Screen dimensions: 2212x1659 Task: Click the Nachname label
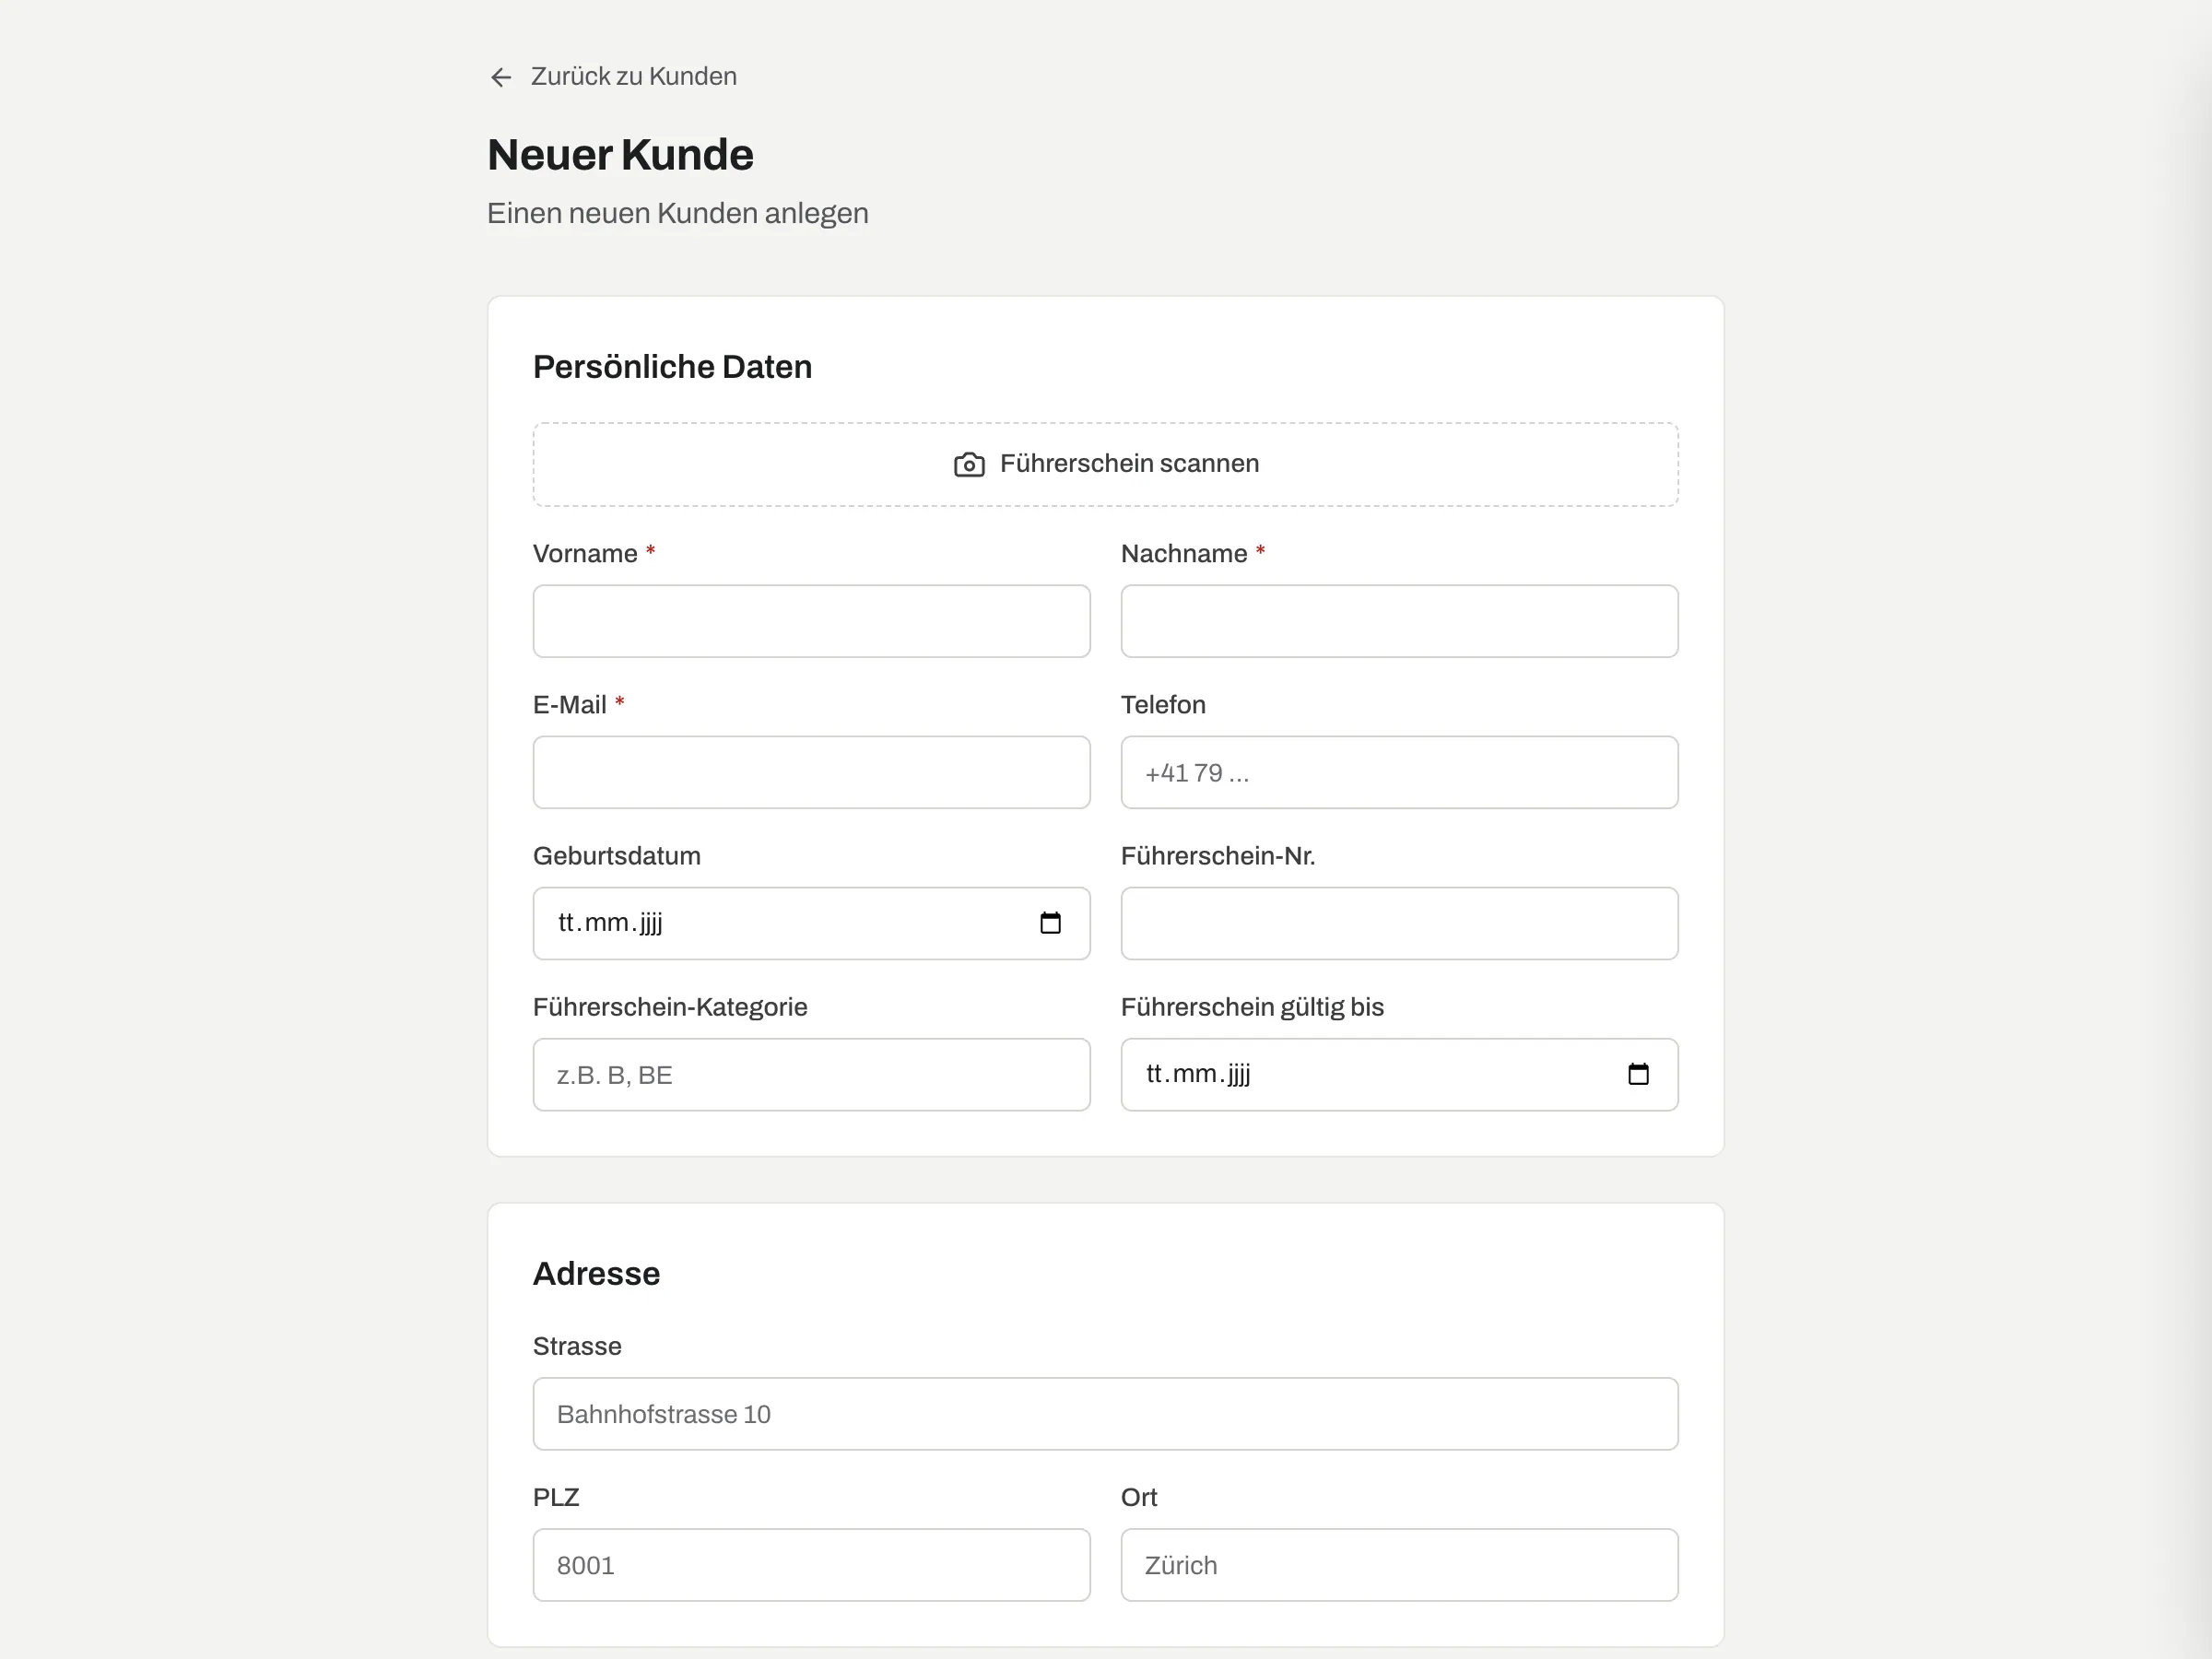click(1184, 554)
